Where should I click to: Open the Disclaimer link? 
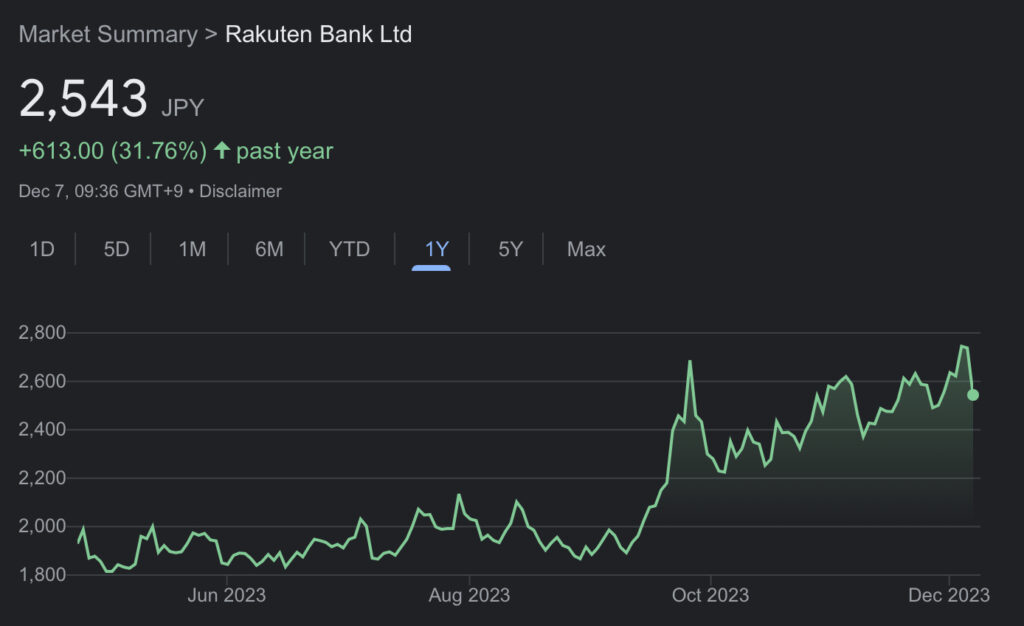tap(240, 191)
